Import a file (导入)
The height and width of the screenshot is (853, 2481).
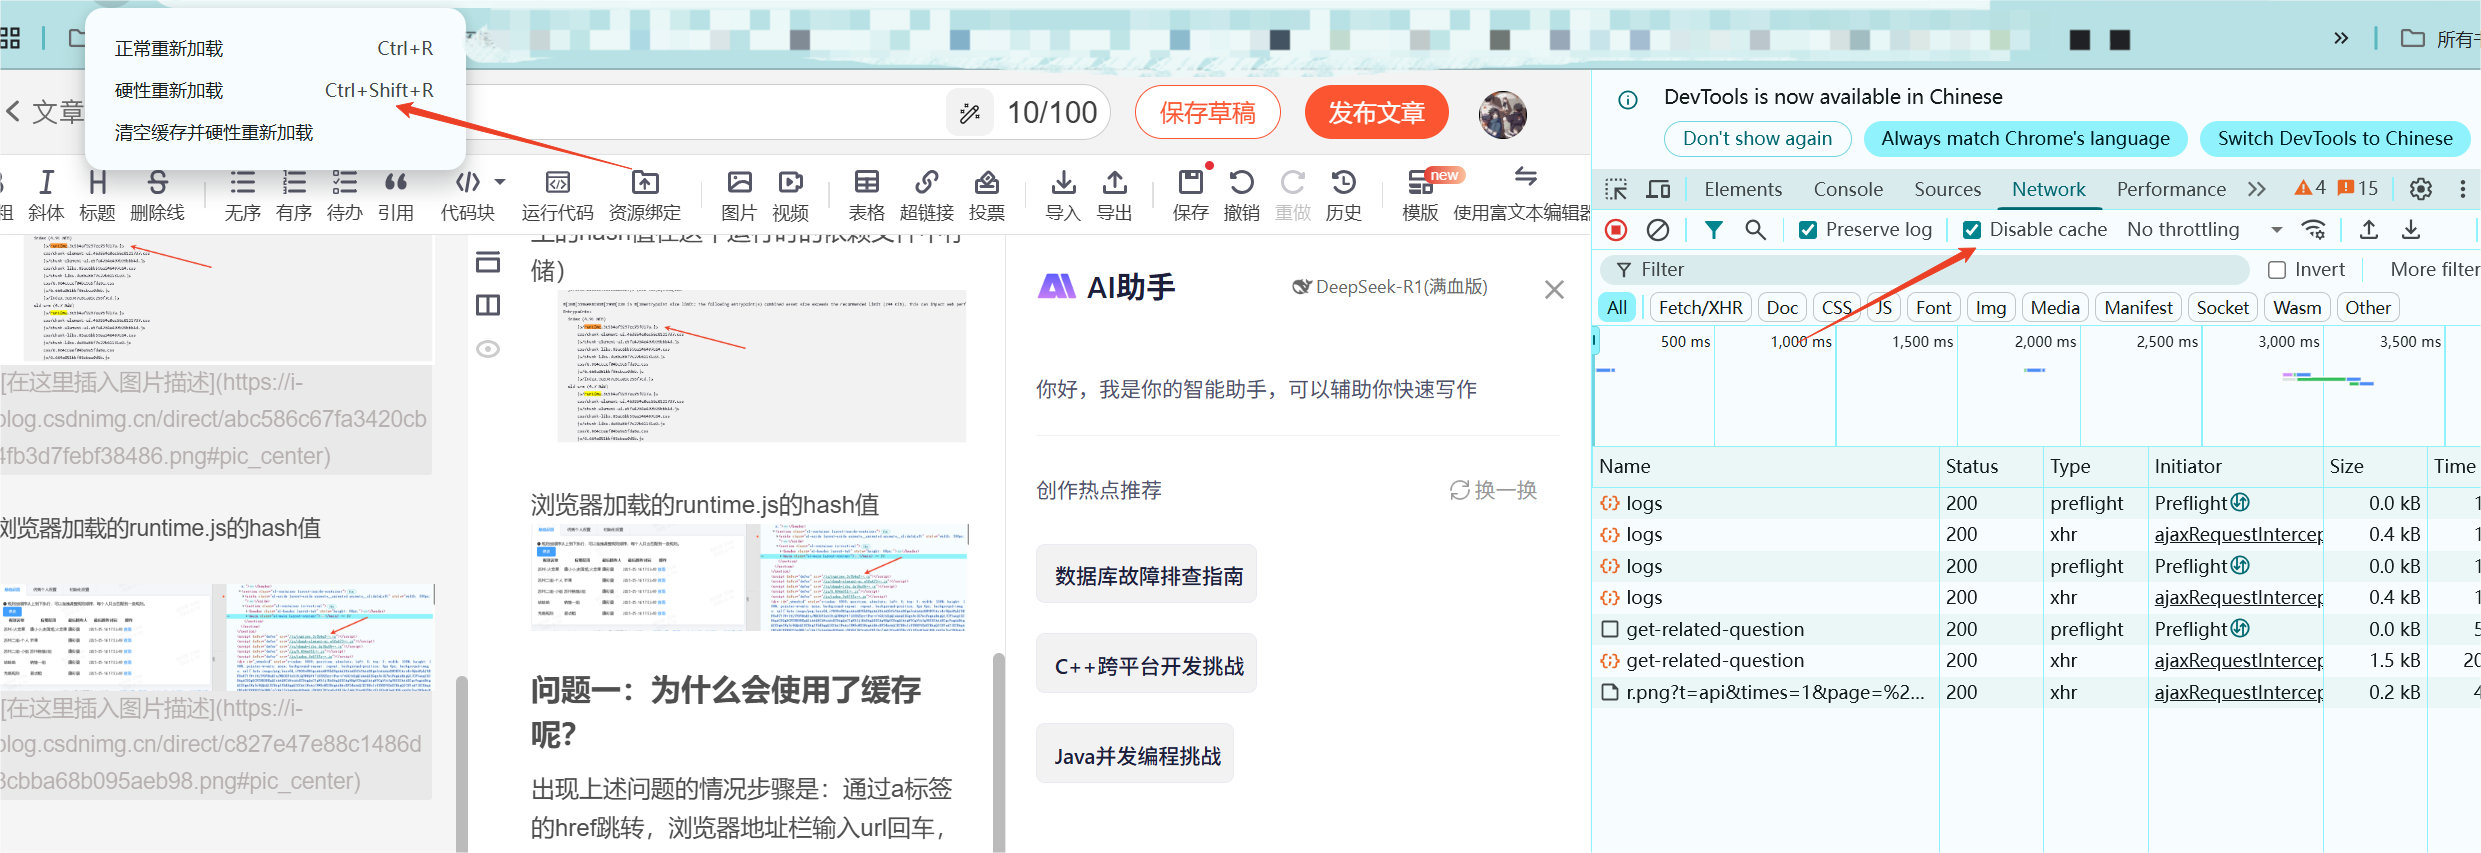[x=1063, y=195]
